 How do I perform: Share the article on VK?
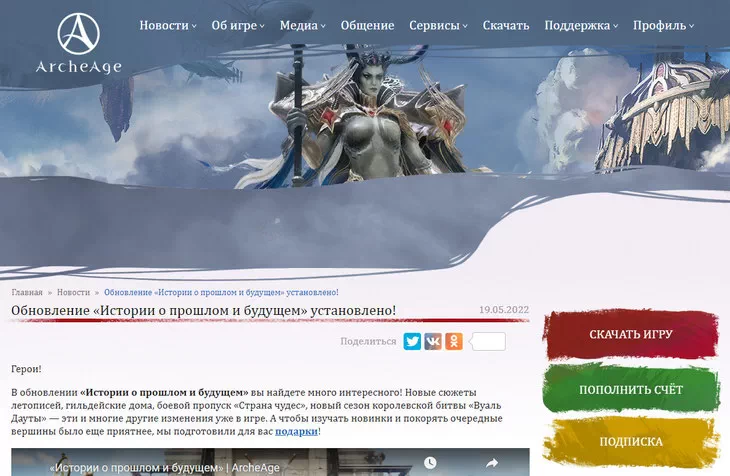(x=433, y=341)
